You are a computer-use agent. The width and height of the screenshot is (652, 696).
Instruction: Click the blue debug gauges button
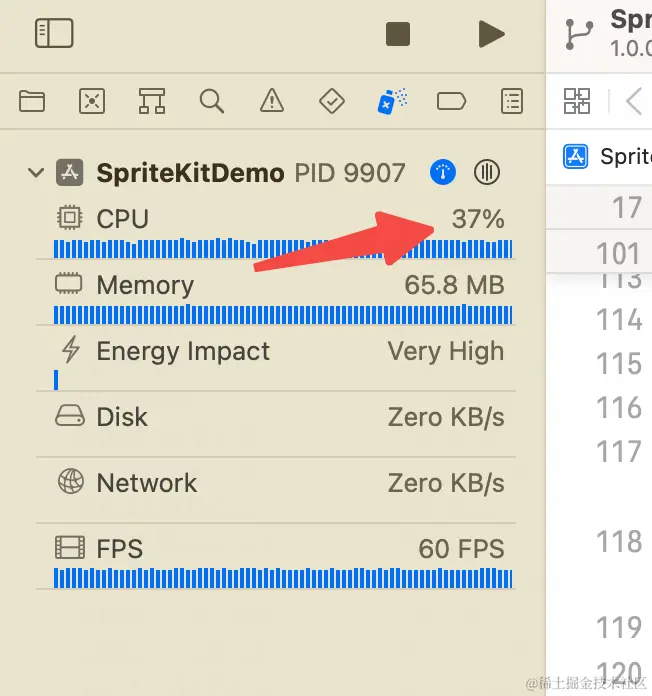tap(443, 172)
